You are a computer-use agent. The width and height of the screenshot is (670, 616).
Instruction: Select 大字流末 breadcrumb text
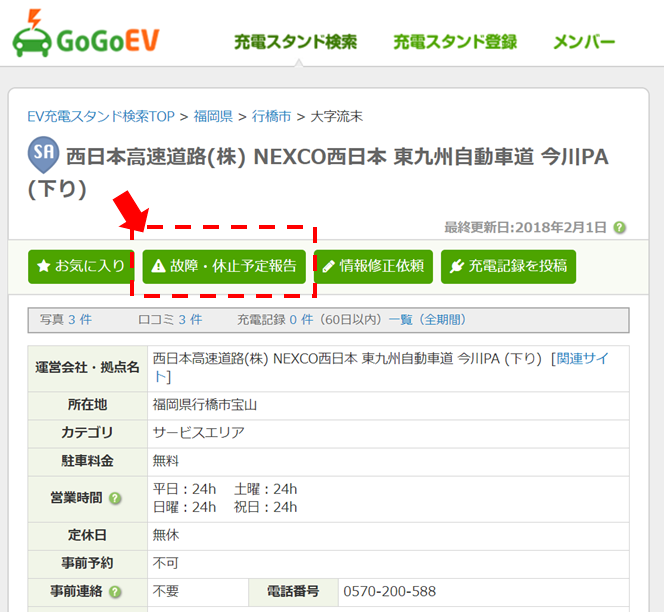[x=337, y=116]
